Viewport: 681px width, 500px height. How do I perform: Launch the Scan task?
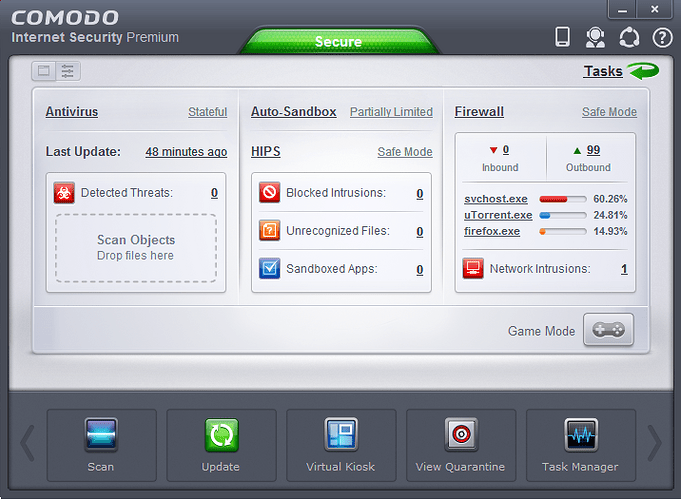click(x=101, y=445)
